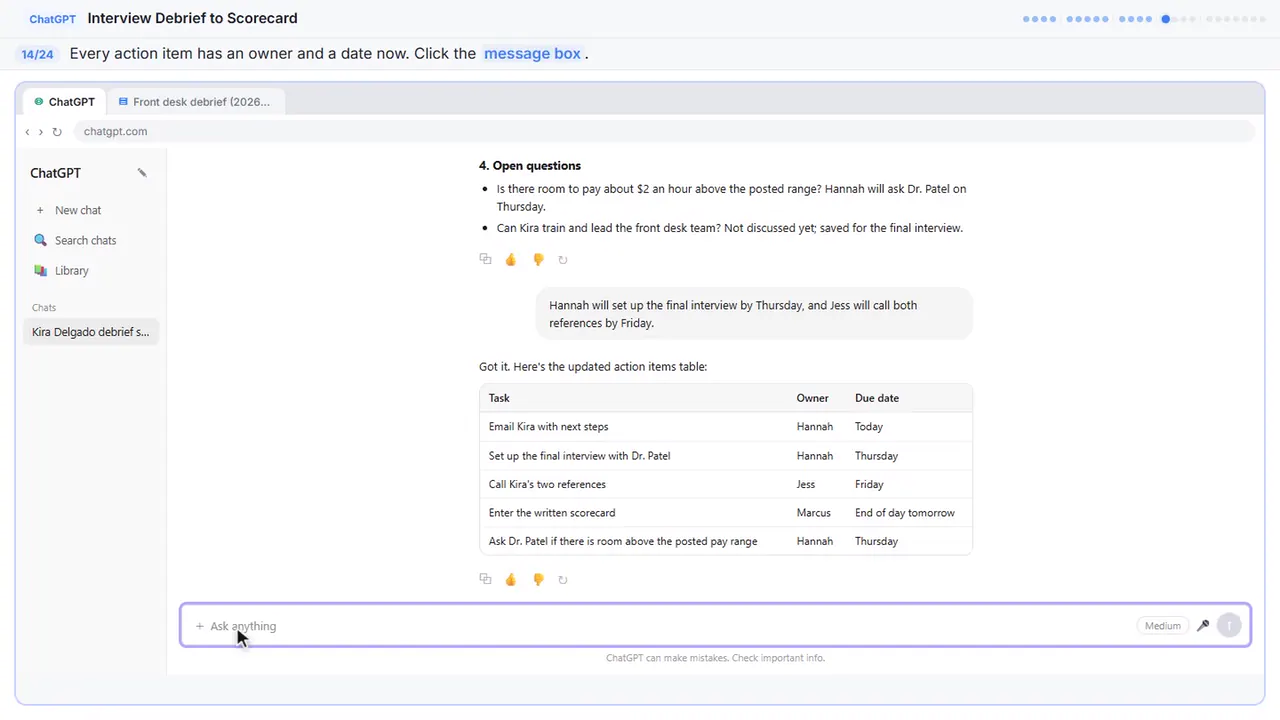Dislike the action items table response
The height and width of the screenshot is (720, 1280).
(x=538, y=579)
